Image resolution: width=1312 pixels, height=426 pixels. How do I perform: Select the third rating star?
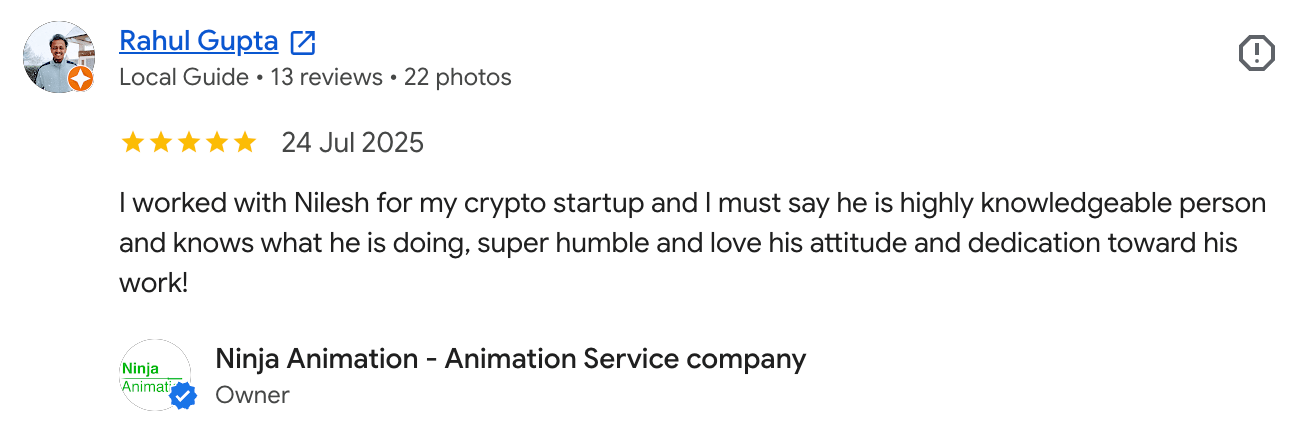tap(188, 143)
